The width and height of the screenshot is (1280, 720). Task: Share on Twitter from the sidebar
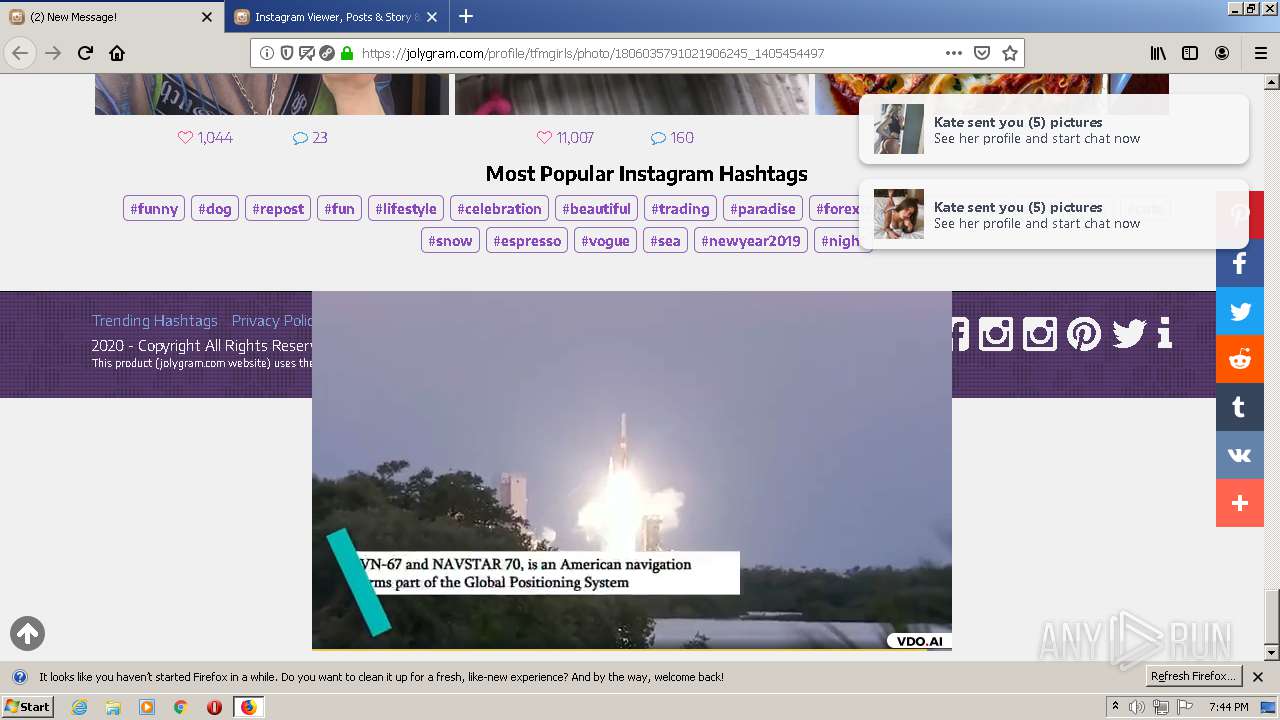pyautogui.click(x=1240, y=311)
